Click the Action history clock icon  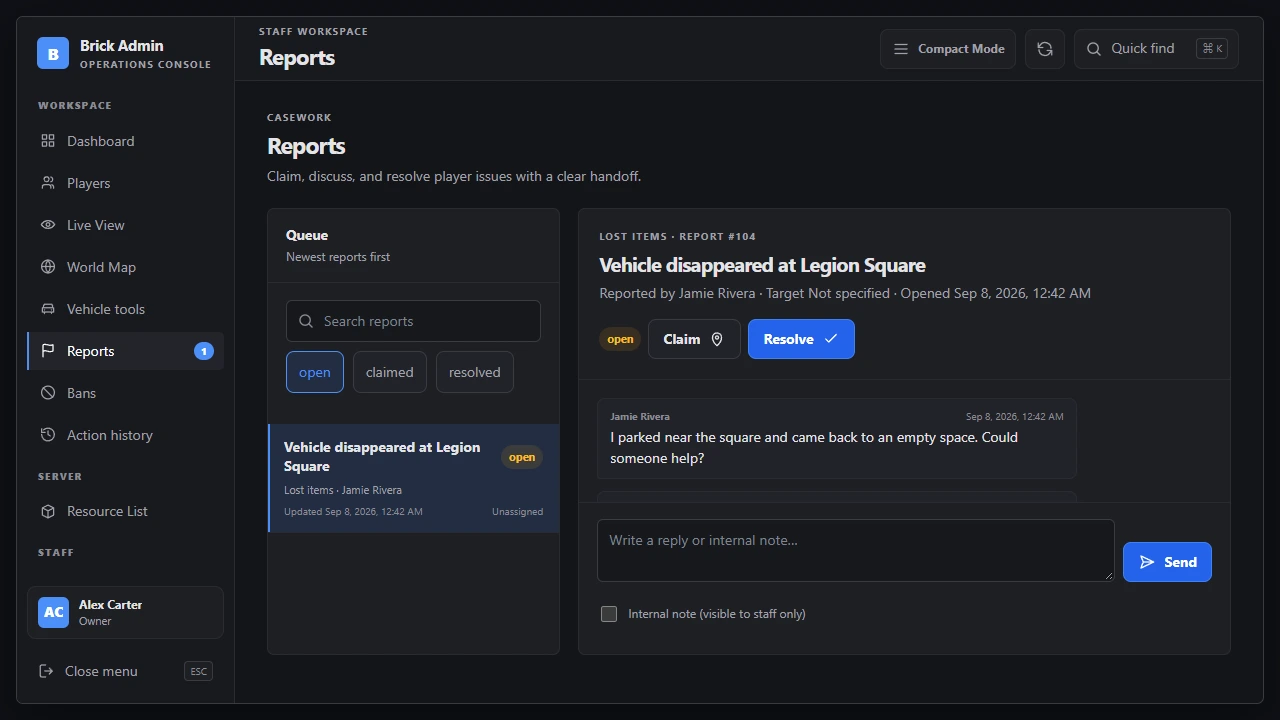click(x=48, y=435)
